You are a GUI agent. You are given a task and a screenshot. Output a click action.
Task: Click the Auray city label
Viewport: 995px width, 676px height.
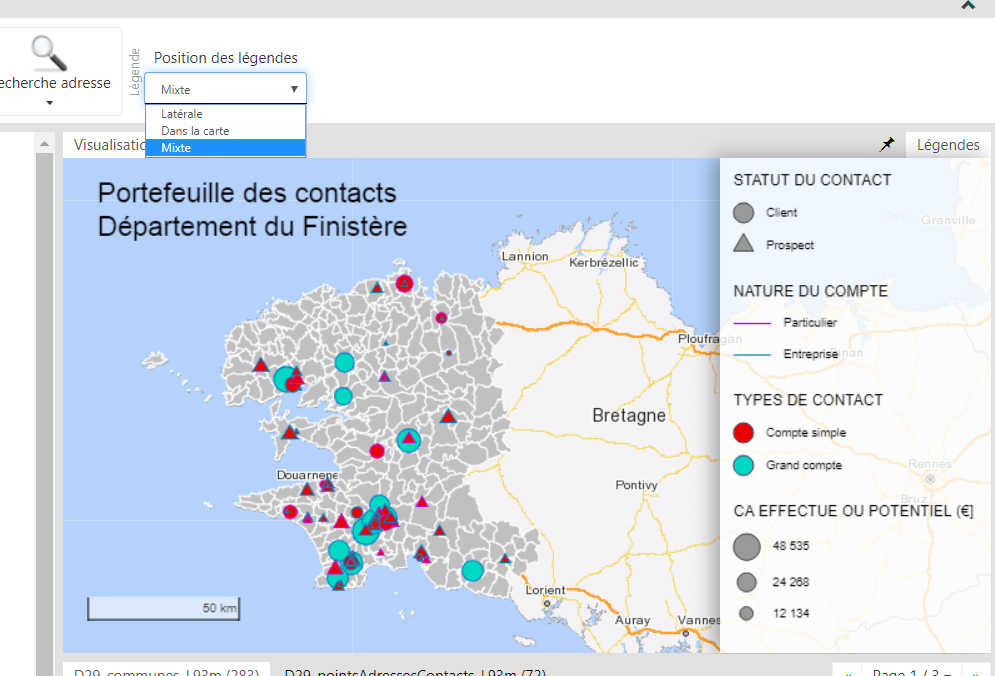tap(633, 620)
